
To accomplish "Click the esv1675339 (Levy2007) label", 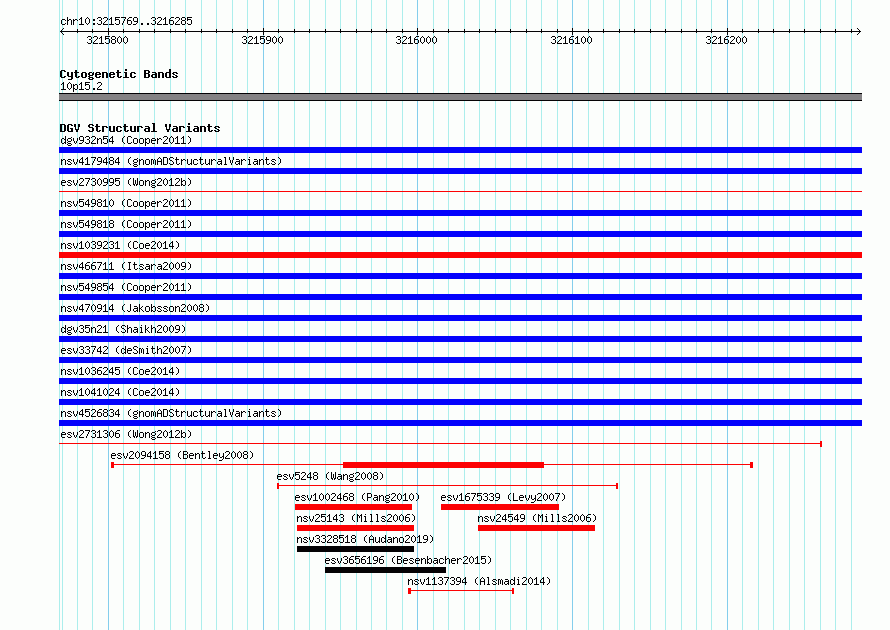I will click(503, 497).
